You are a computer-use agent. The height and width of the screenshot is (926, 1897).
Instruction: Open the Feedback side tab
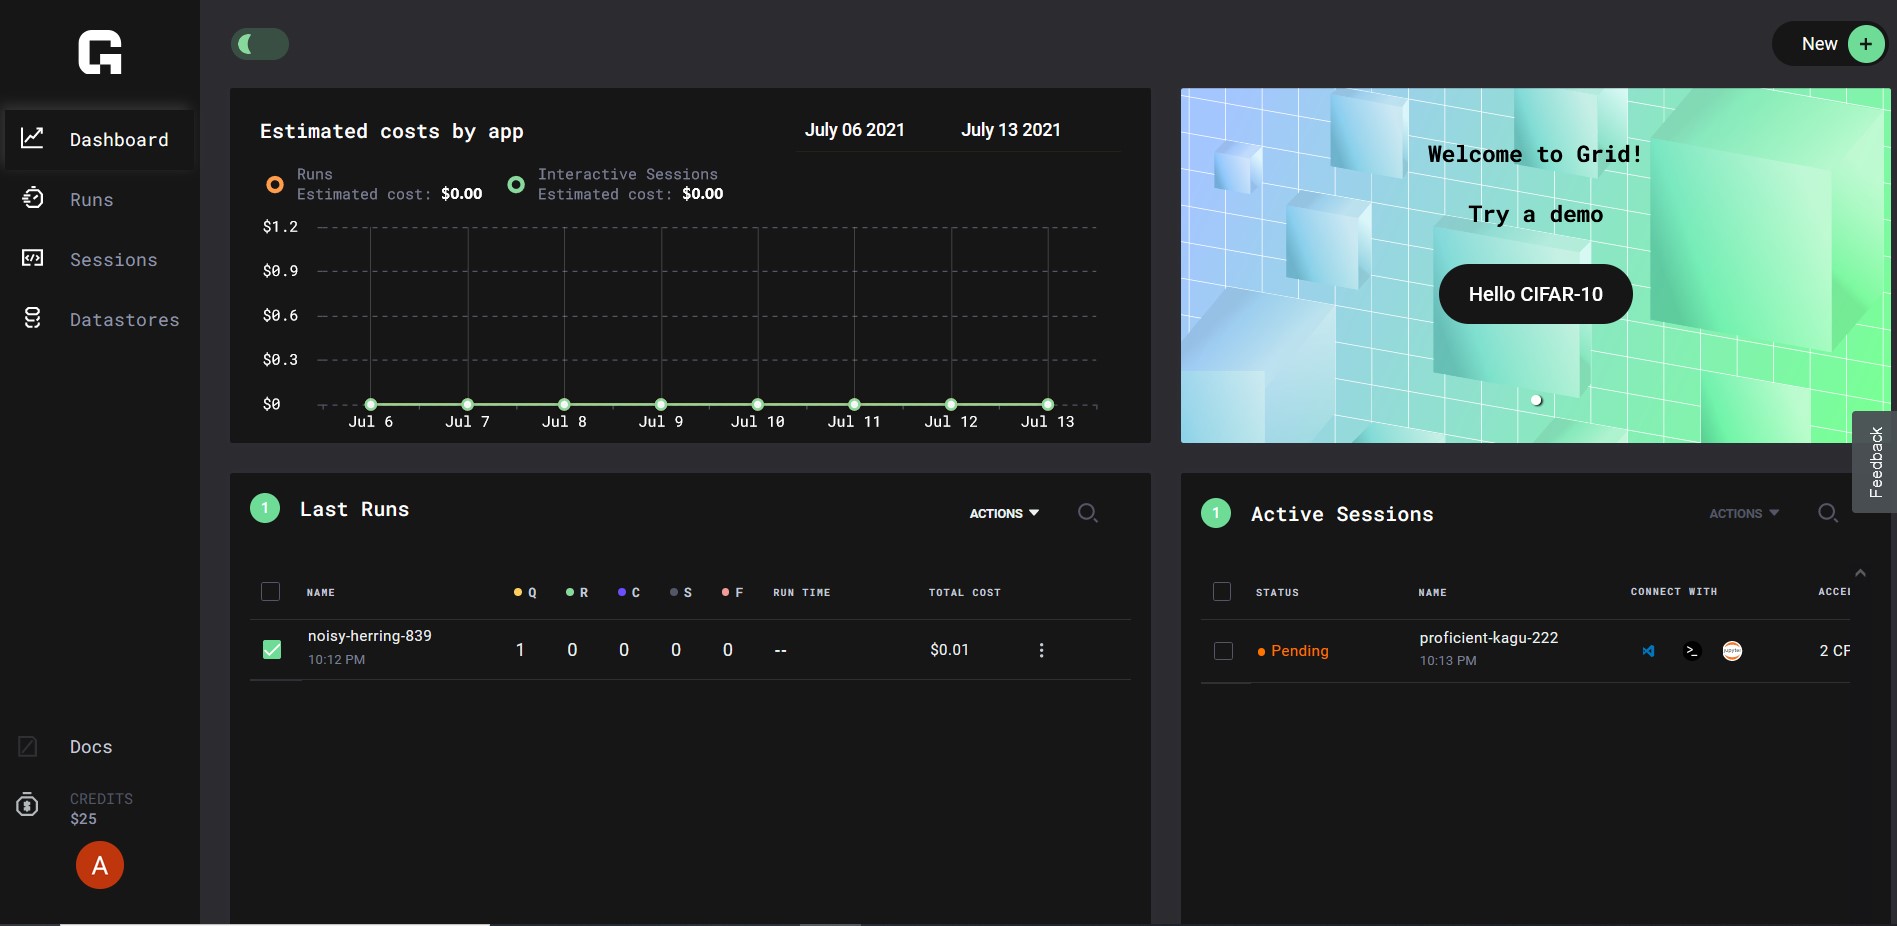click(1875, 462)
